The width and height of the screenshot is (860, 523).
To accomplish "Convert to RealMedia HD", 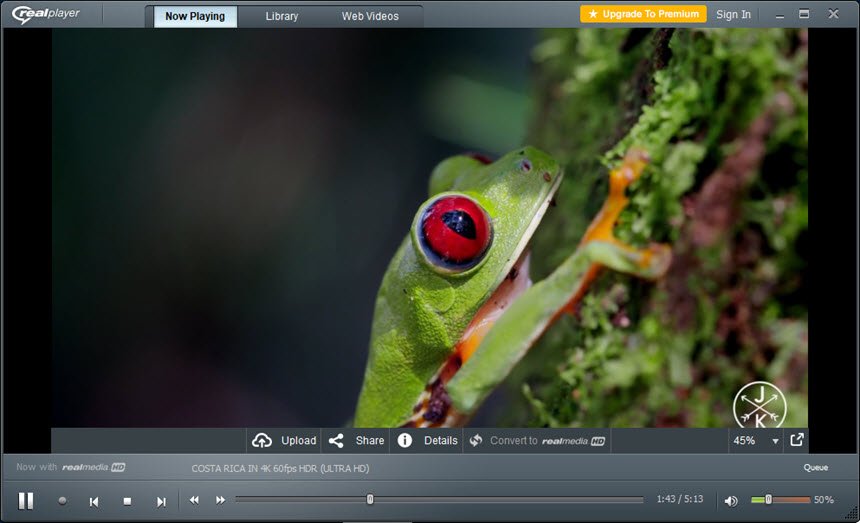I will (538, 441).
